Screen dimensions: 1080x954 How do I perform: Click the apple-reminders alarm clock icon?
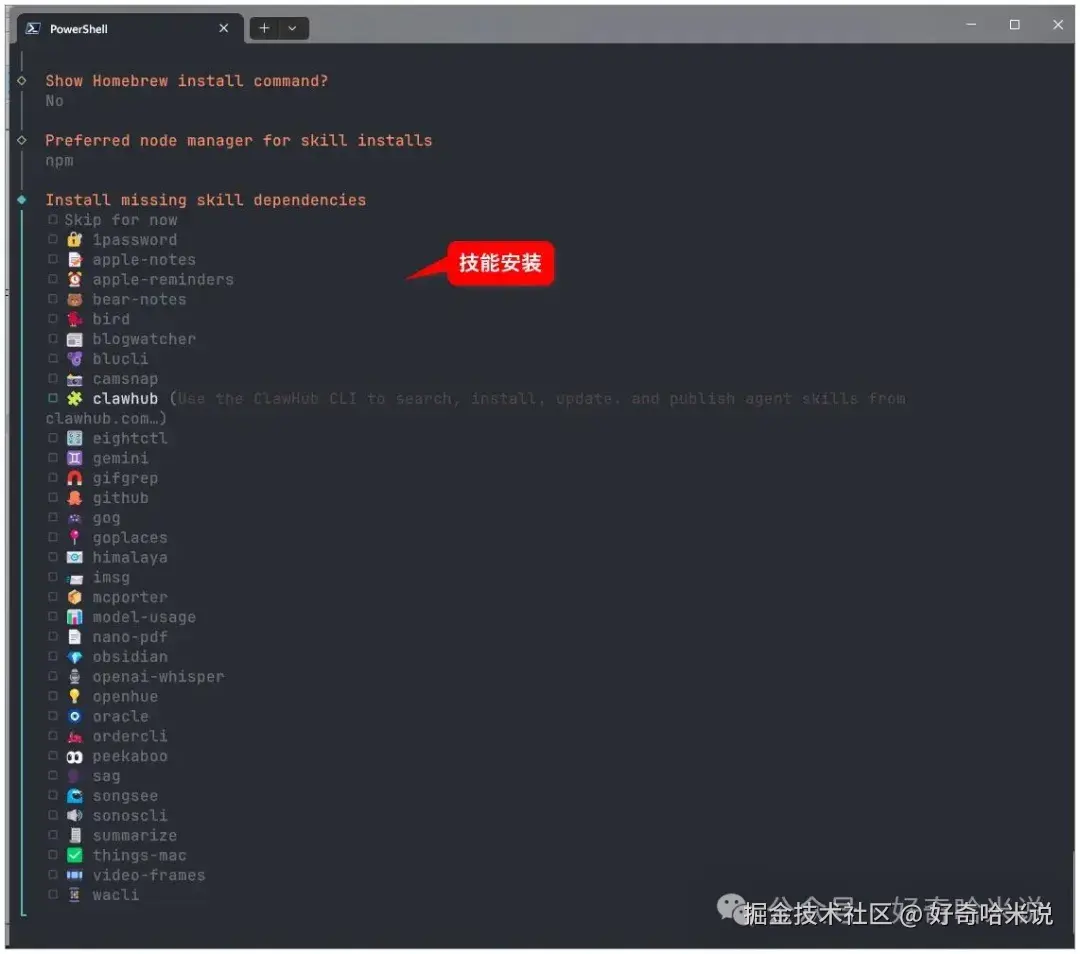point(74,280)
